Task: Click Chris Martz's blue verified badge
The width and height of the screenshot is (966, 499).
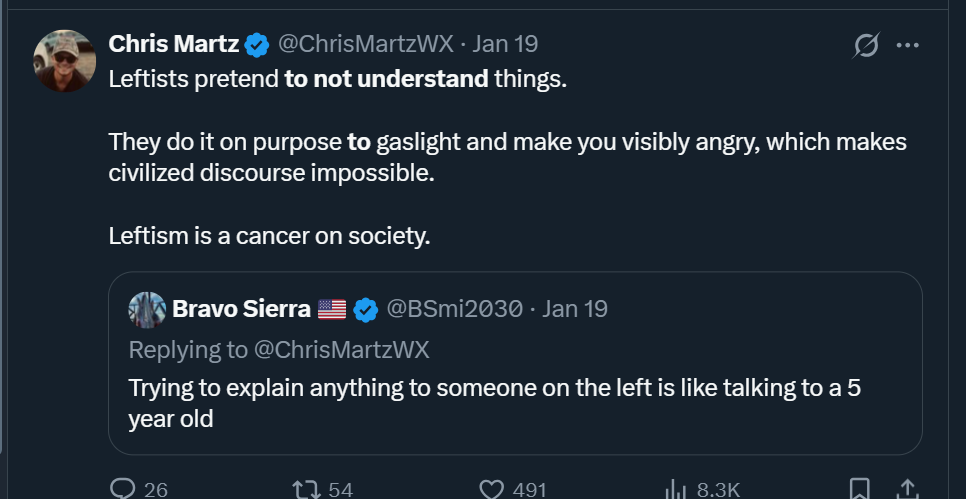Action: pos(257,44)
